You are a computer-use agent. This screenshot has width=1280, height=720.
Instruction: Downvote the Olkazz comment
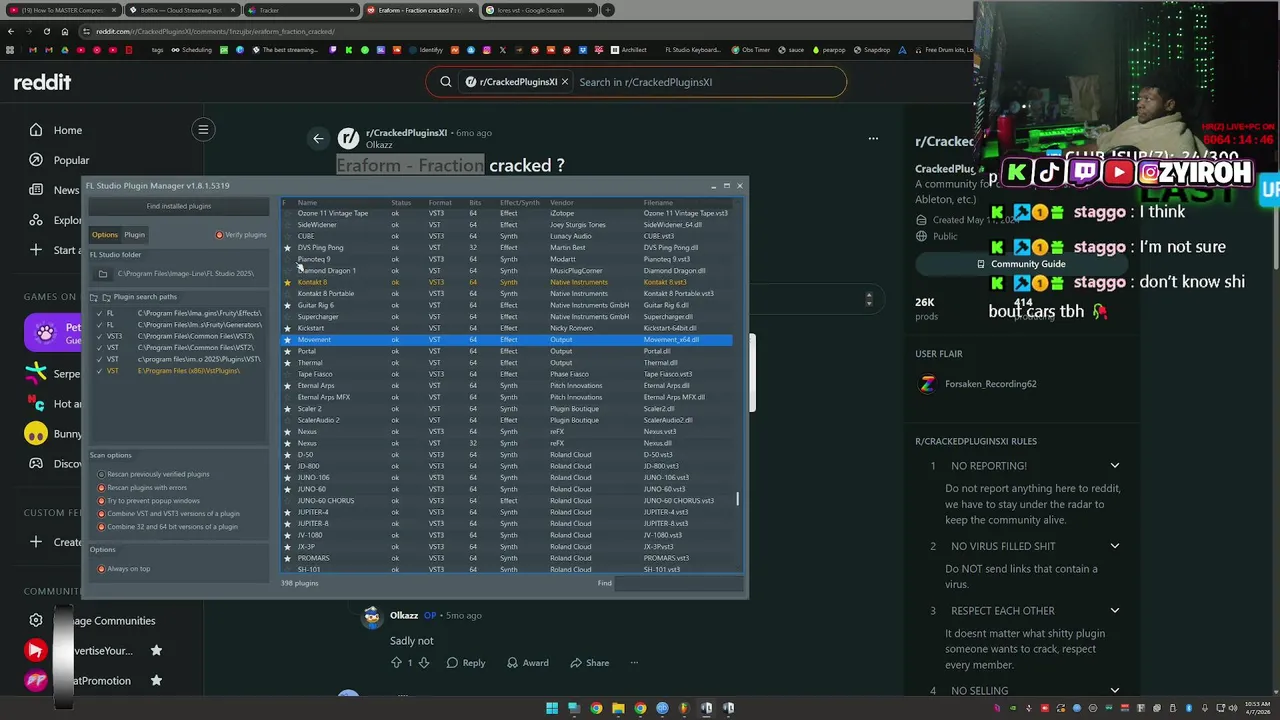pos(424,662)
